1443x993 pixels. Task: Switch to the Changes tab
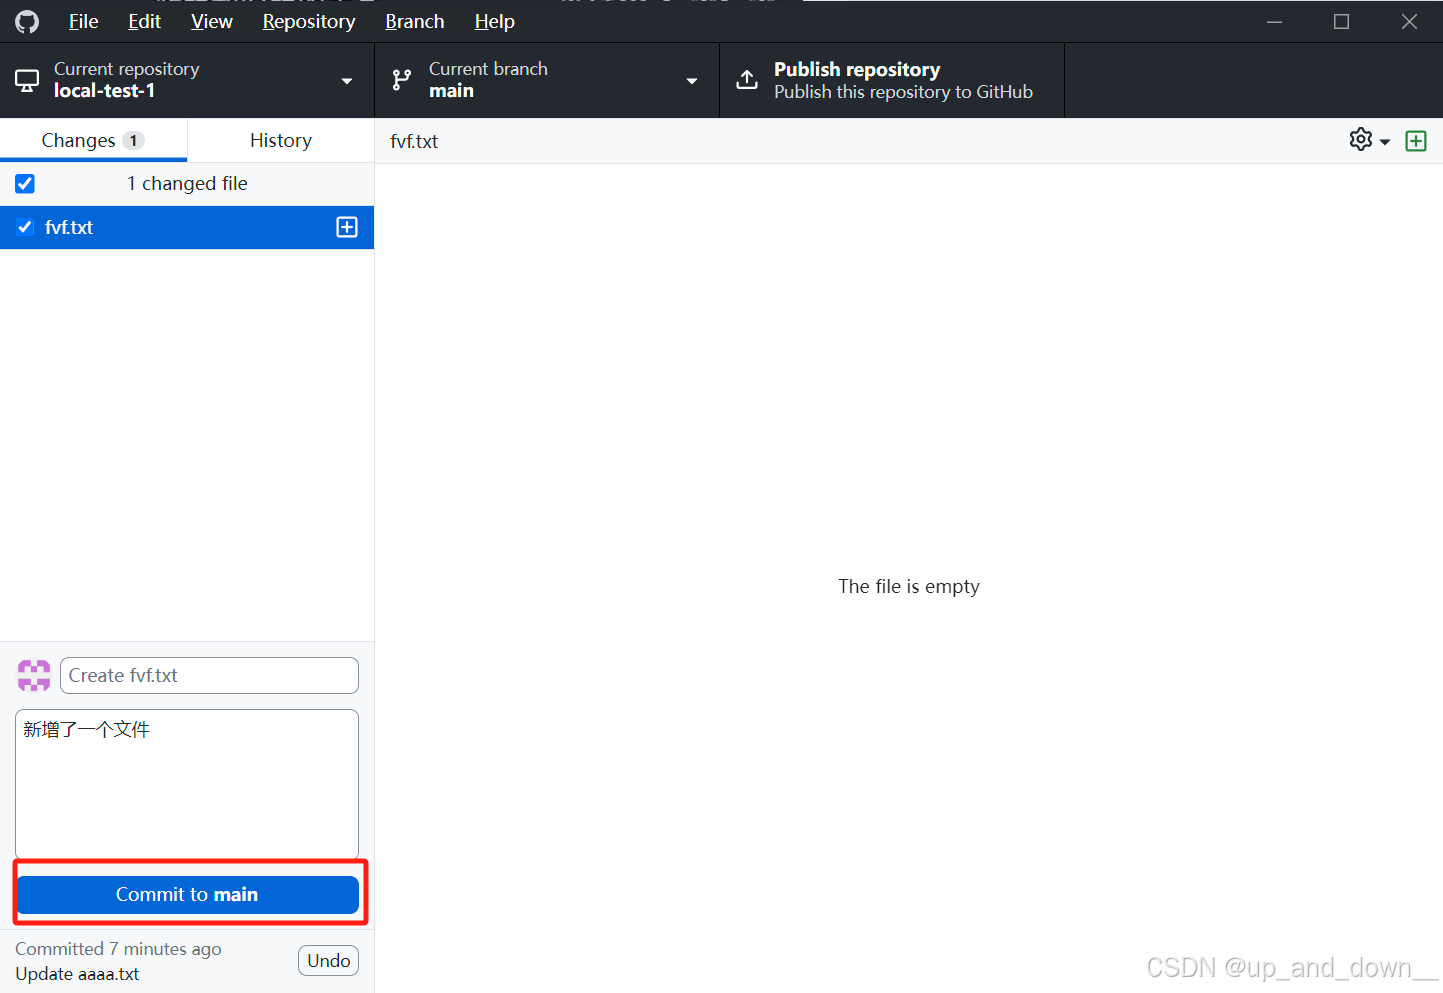[x=93, y=140]
